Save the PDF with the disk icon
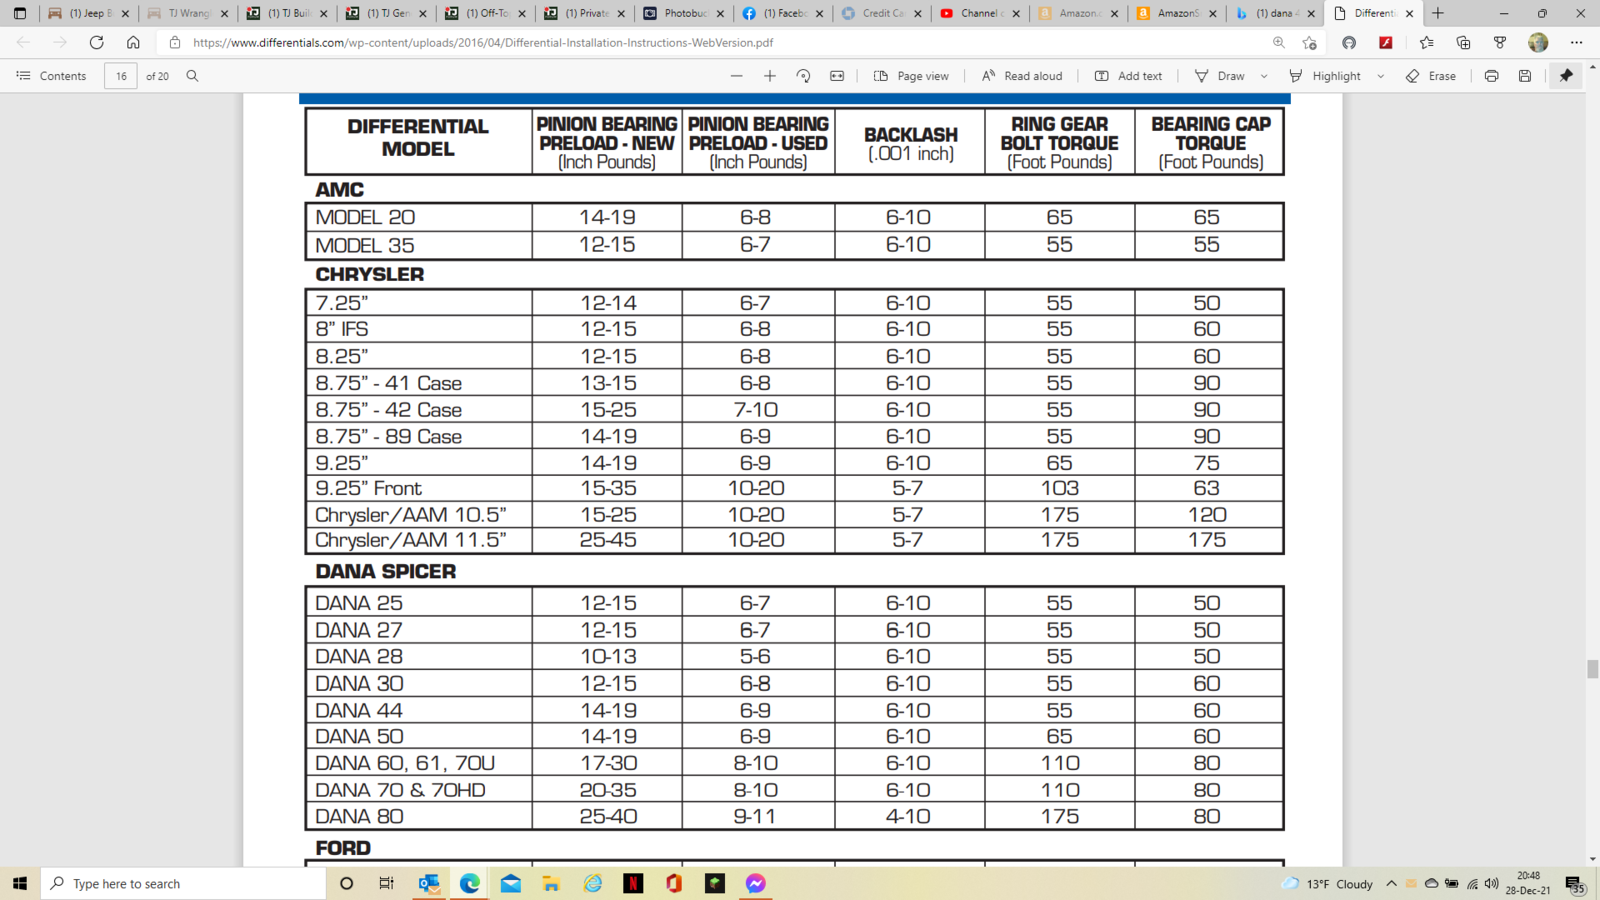Screen dimensions: 1600x900 click(1525, 76)
